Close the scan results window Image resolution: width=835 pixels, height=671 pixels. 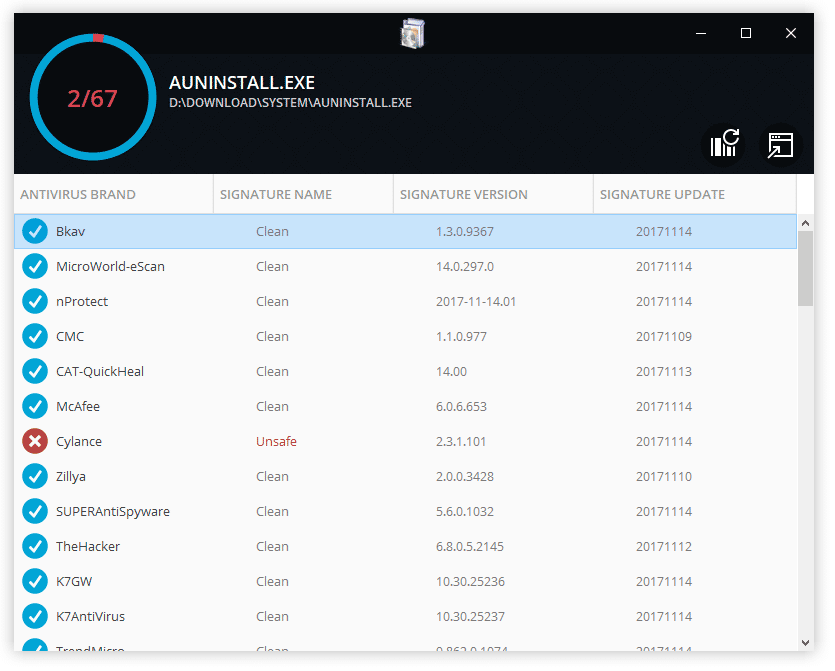pyautogui.click(x=791, y=33)
